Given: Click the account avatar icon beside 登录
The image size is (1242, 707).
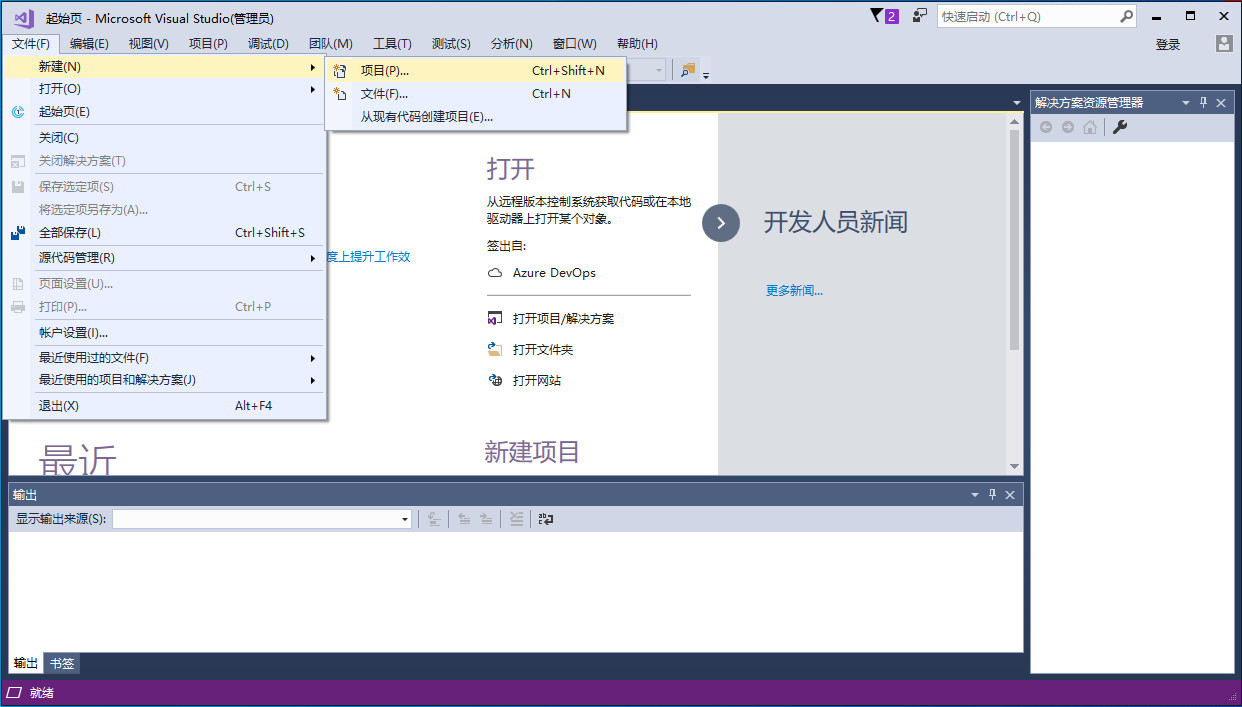Looking at the screenshot, I should point(1224,44).
